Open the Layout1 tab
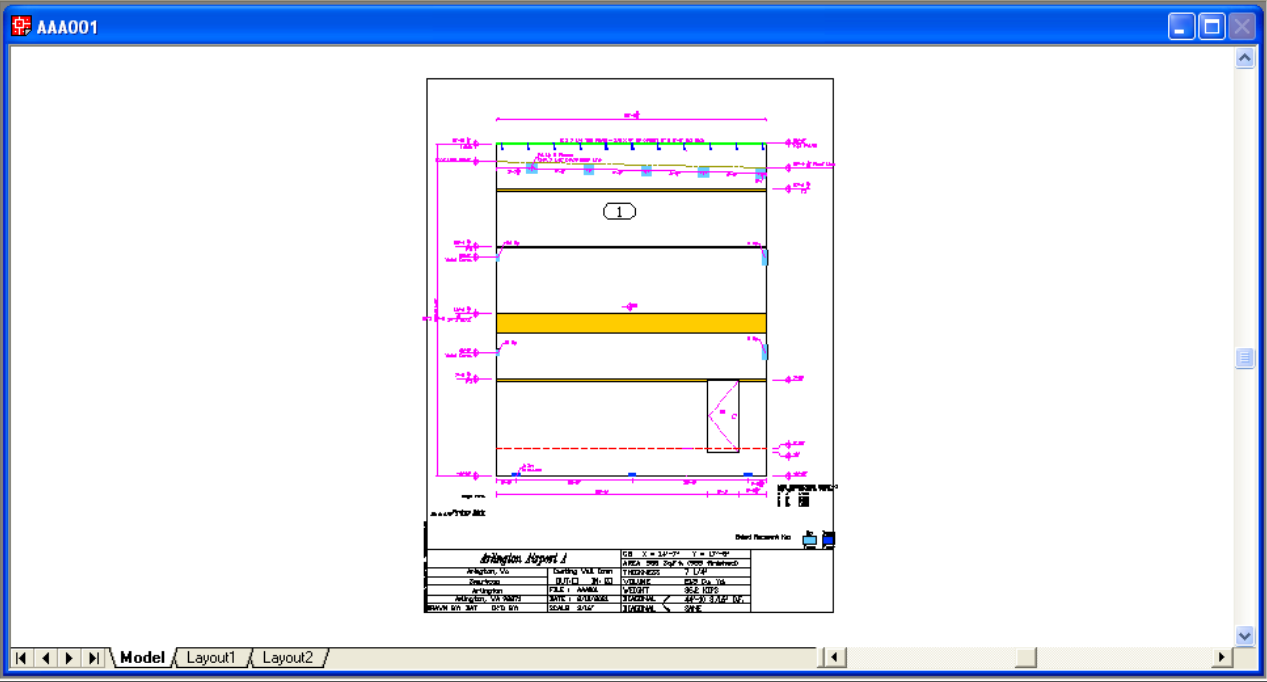 [212, 657]
